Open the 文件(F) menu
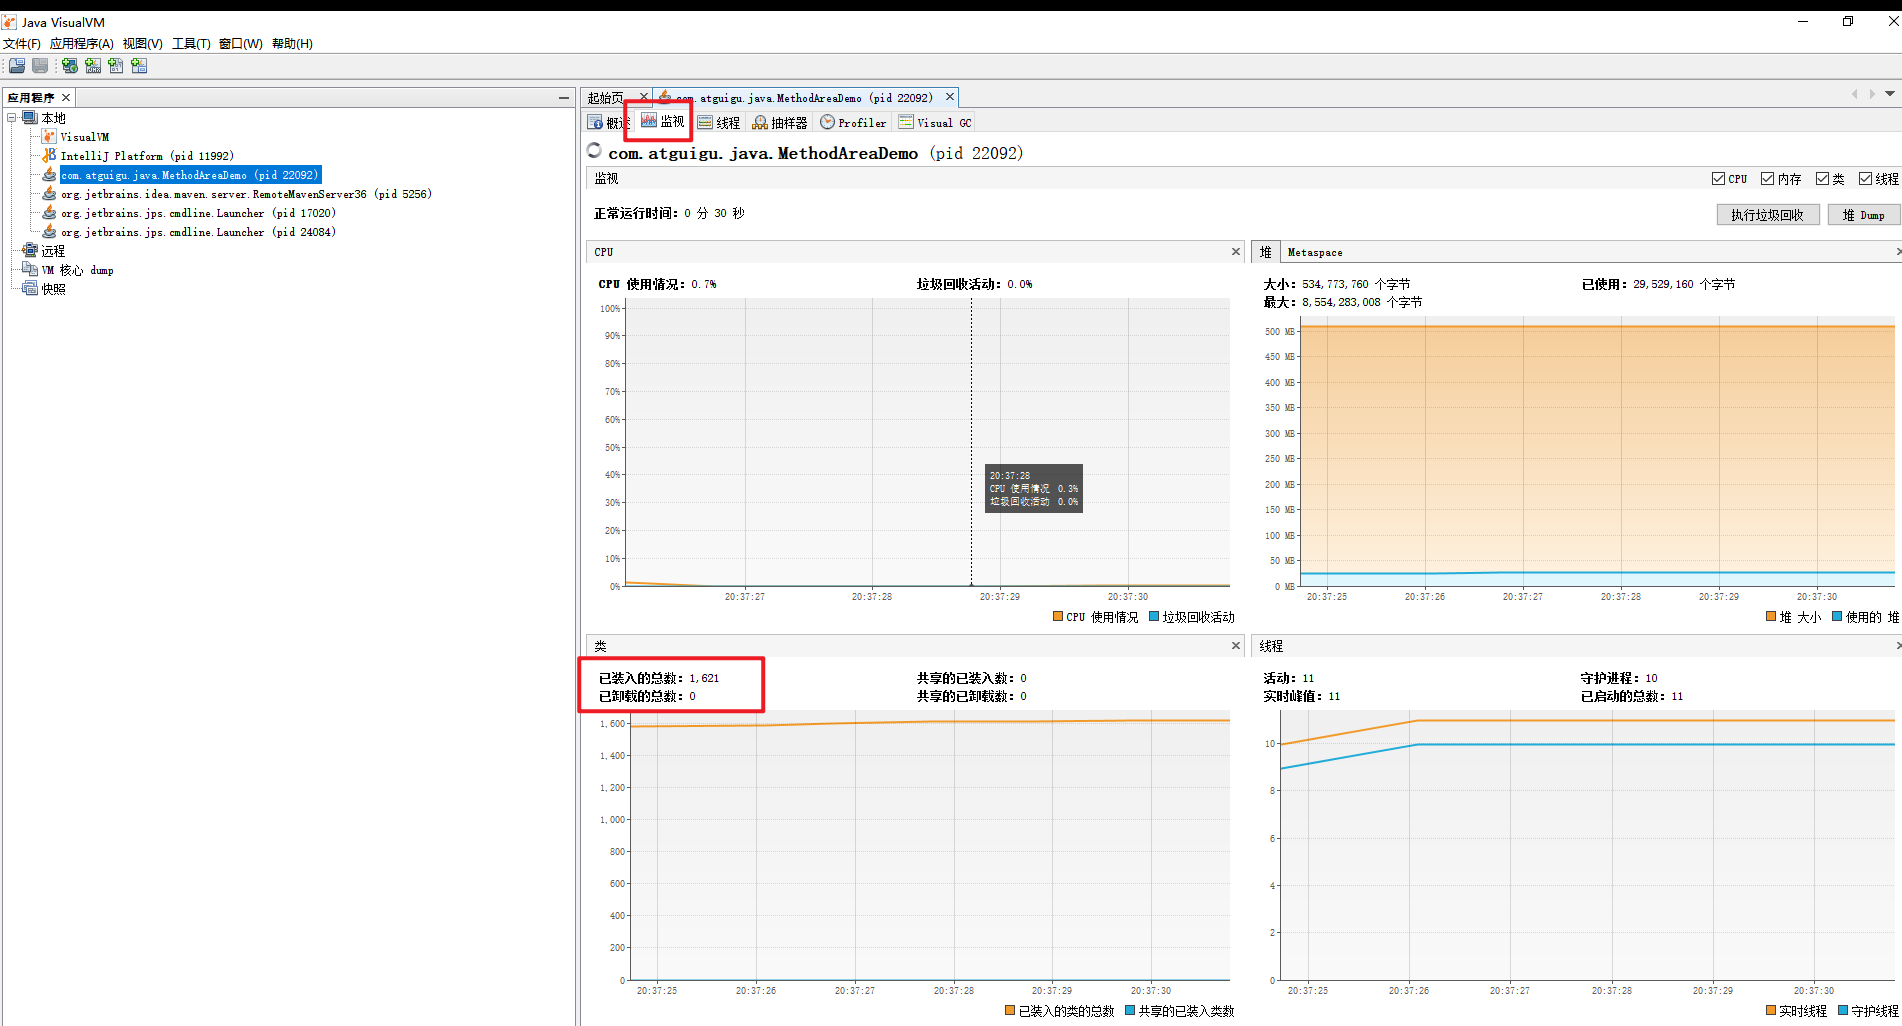This screenshot has width=1902, height=1026. pyautogui.click(x=21, y=44)
